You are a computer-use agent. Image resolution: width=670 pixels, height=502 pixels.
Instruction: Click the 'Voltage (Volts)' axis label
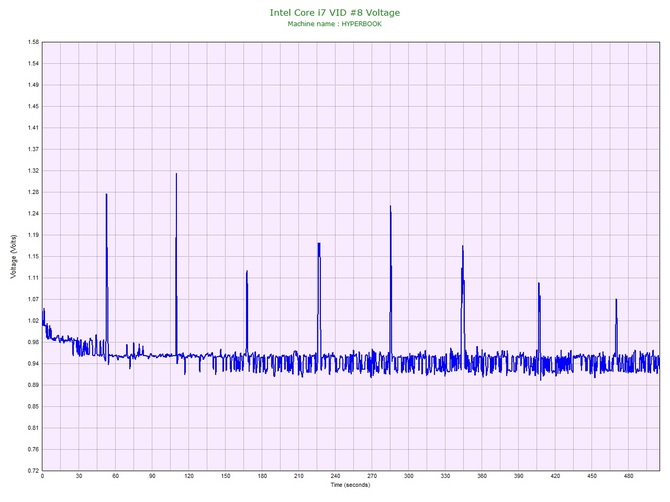[14, 257]
